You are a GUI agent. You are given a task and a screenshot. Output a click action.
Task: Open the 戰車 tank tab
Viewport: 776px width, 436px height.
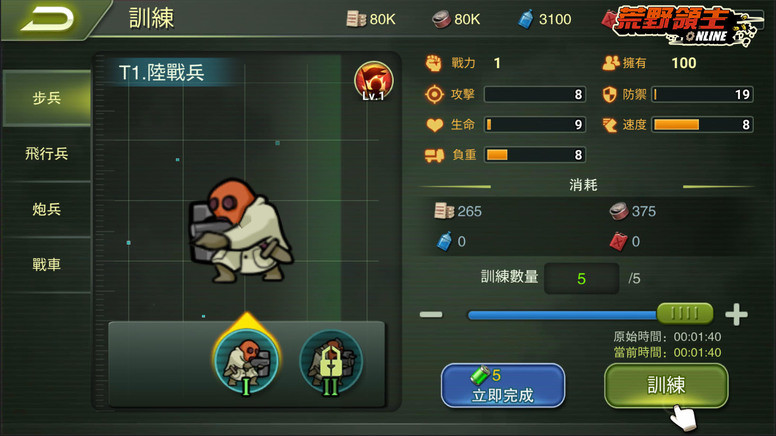click(x=47, y=264)
